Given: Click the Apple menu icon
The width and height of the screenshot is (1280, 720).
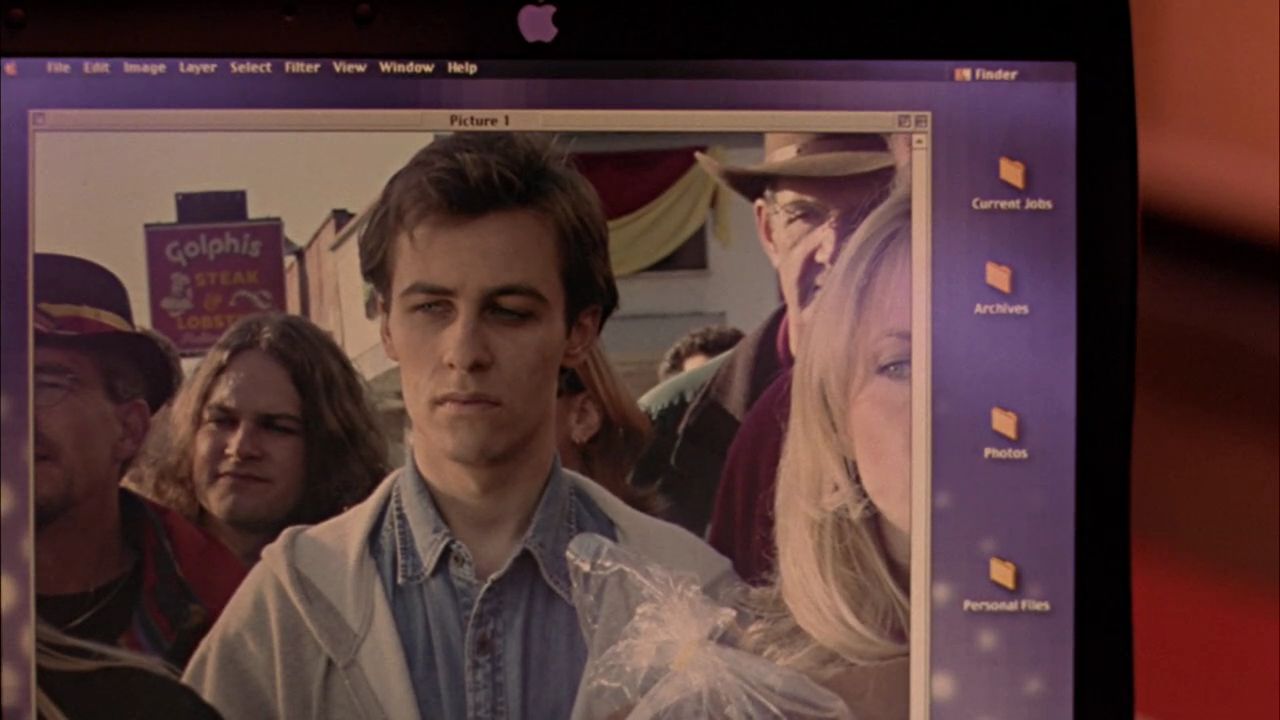Looking at the screenshot, I should pyautogui.click(x=10, y=69).
